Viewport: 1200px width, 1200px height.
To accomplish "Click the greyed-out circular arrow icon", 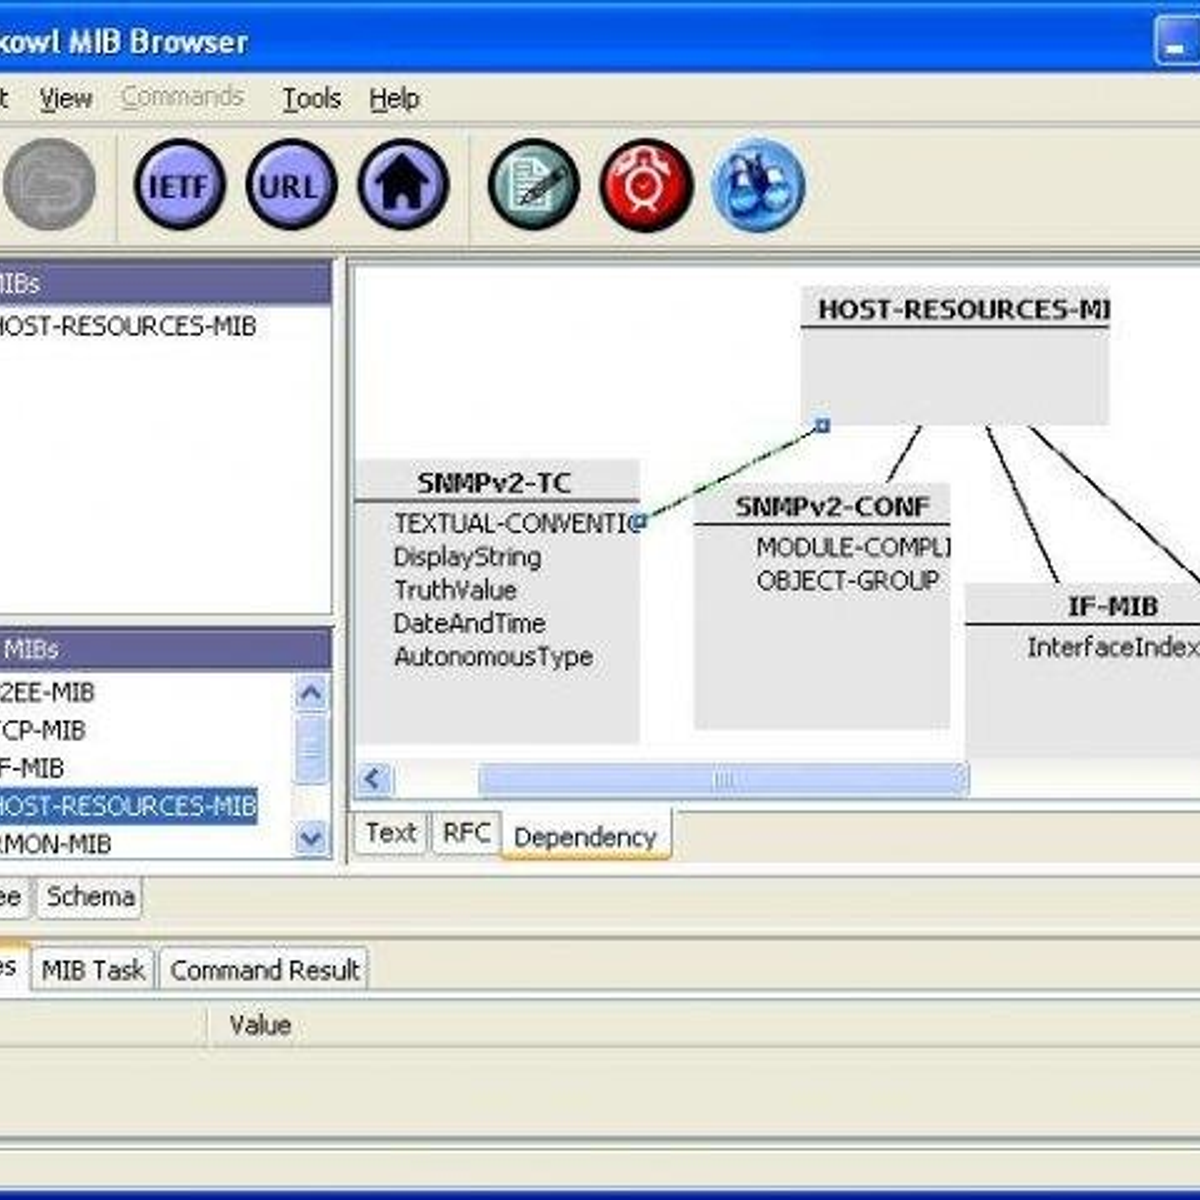I will point(49,185).
